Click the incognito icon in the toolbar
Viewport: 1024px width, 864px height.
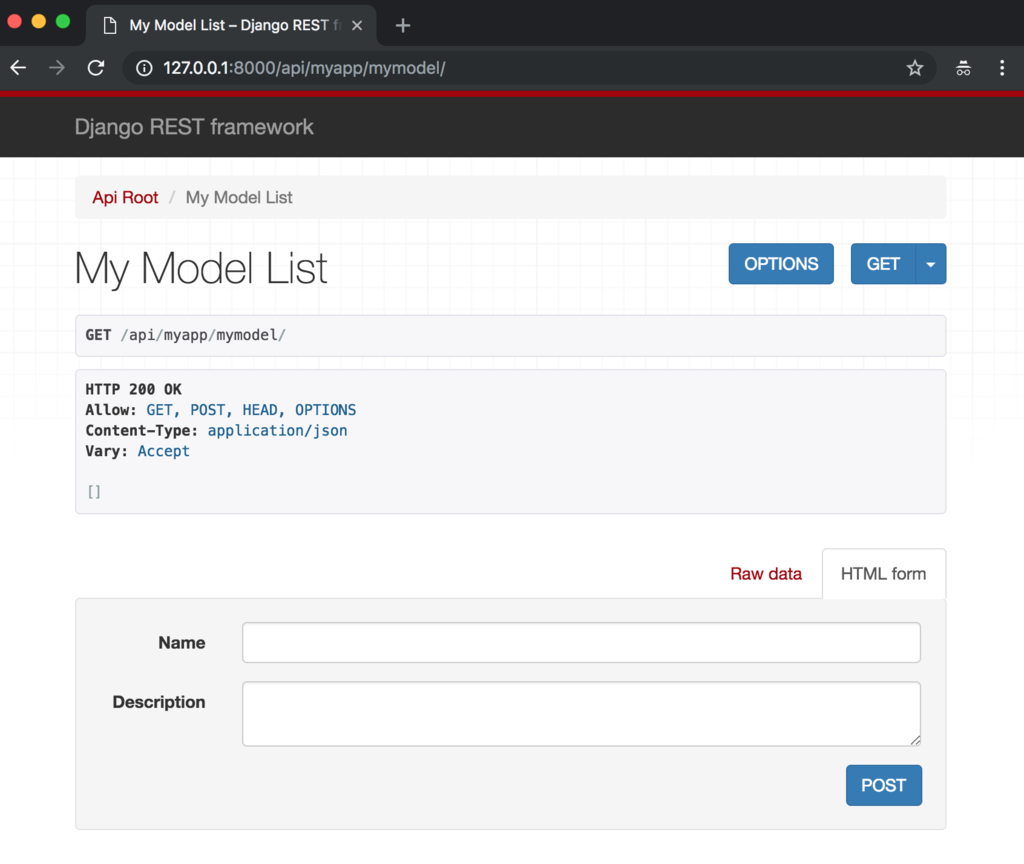point(963,68)
